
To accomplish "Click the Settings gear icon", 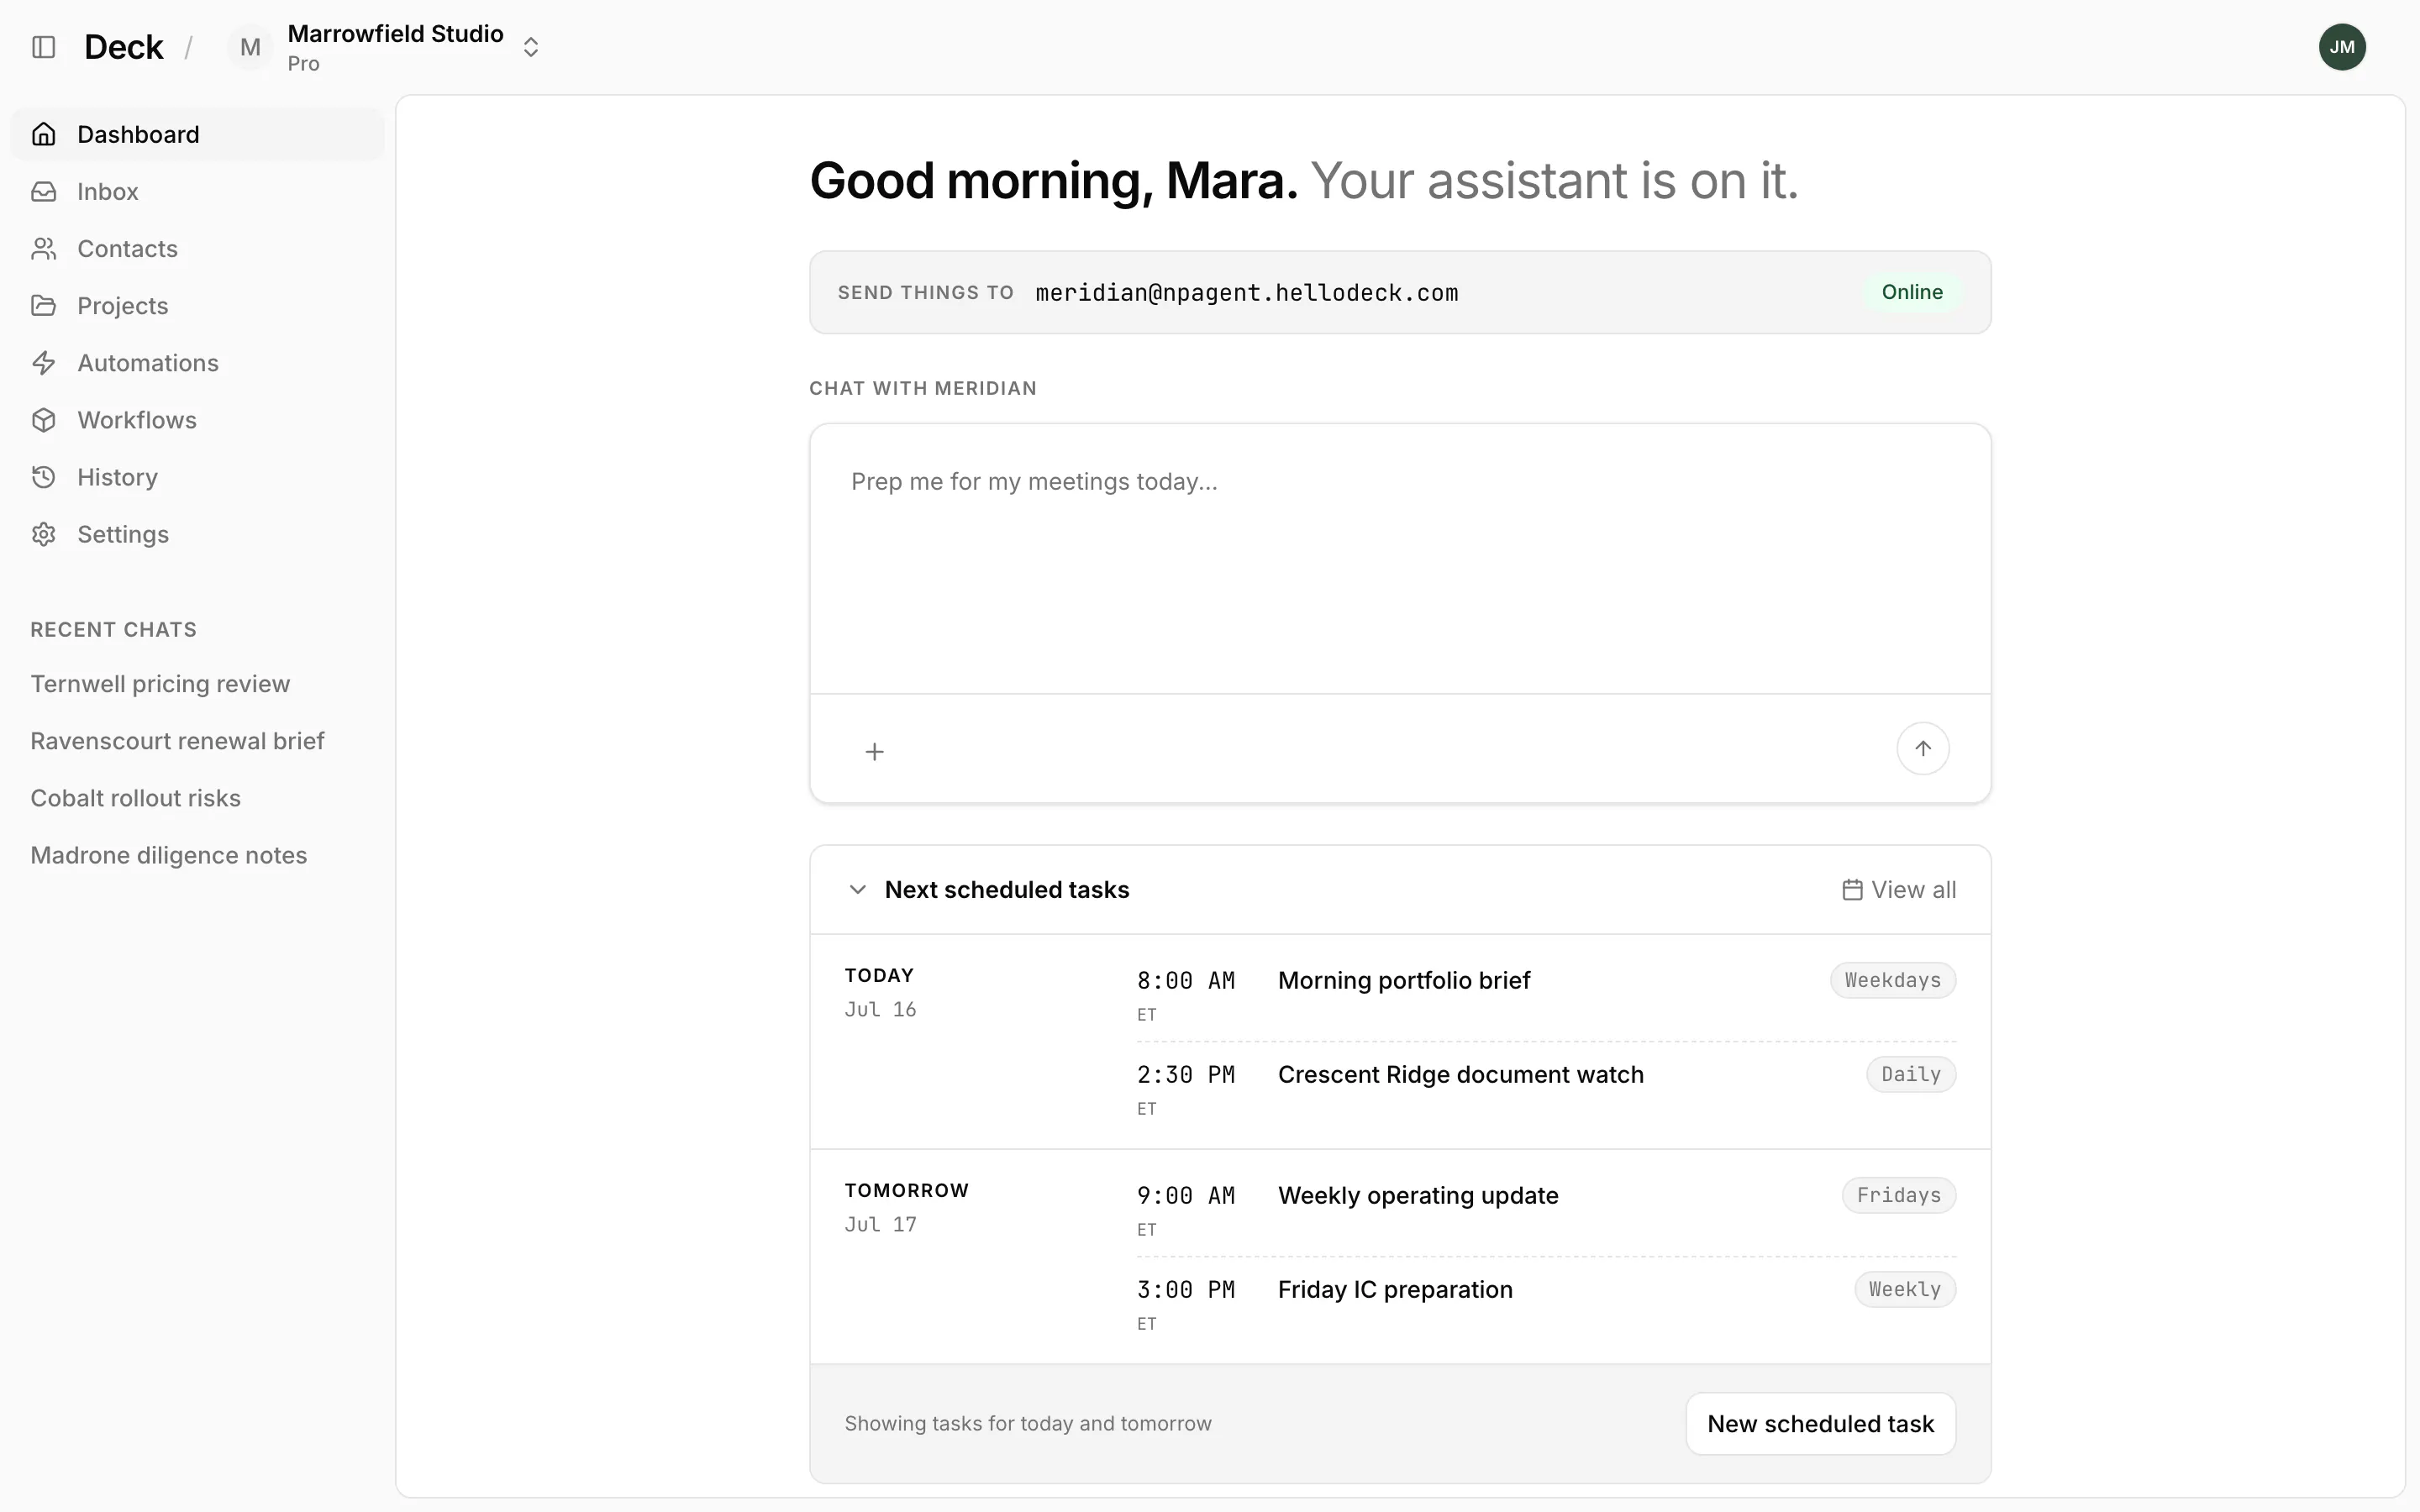I will [x=44, y=534].
